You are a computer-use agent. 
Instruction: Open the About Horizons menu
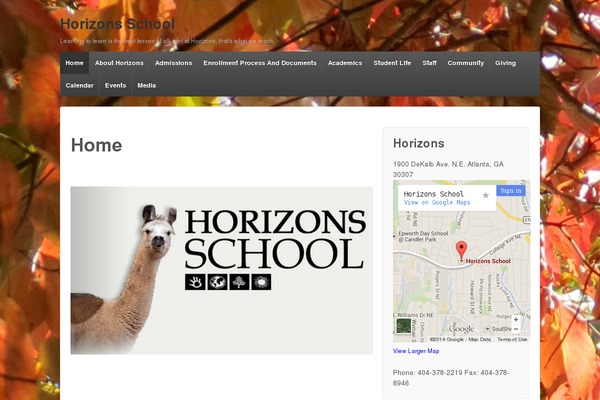(x=119, y=63)
